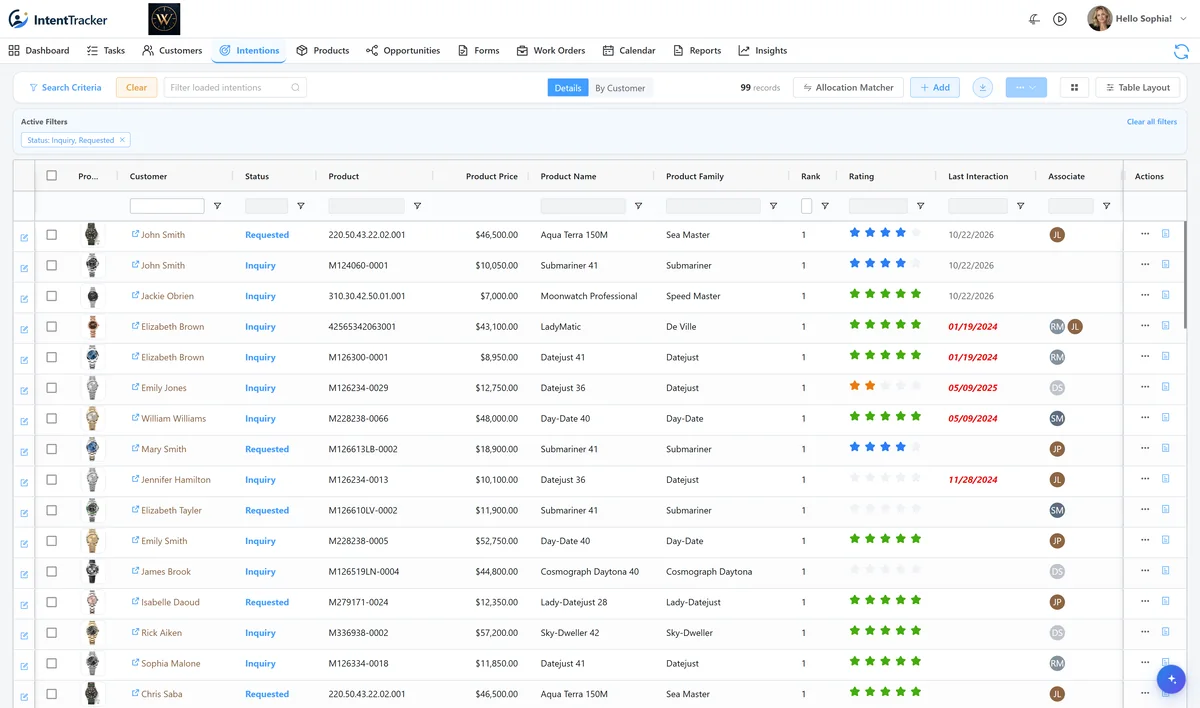Click the Customer column filter text box

click(167, 206)
